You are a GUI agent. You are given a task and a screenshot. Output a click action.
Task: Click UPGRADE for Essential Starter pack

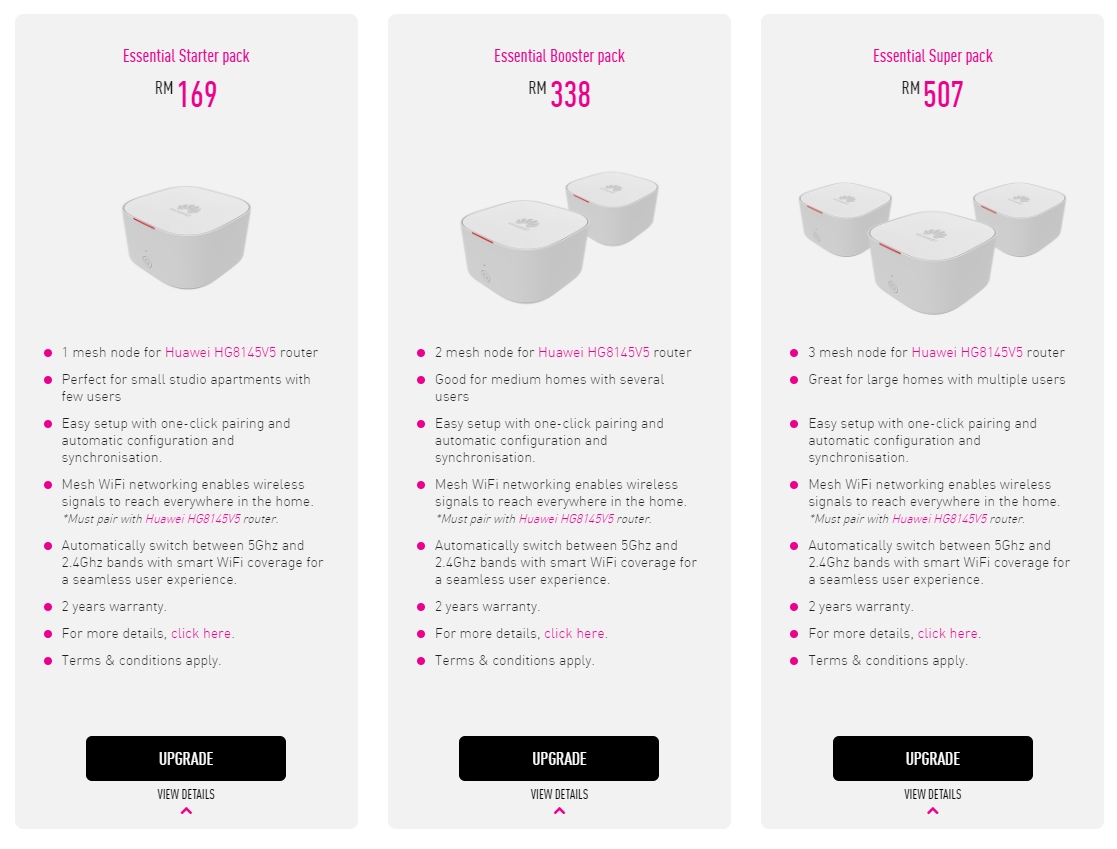(x=186, y=758)
